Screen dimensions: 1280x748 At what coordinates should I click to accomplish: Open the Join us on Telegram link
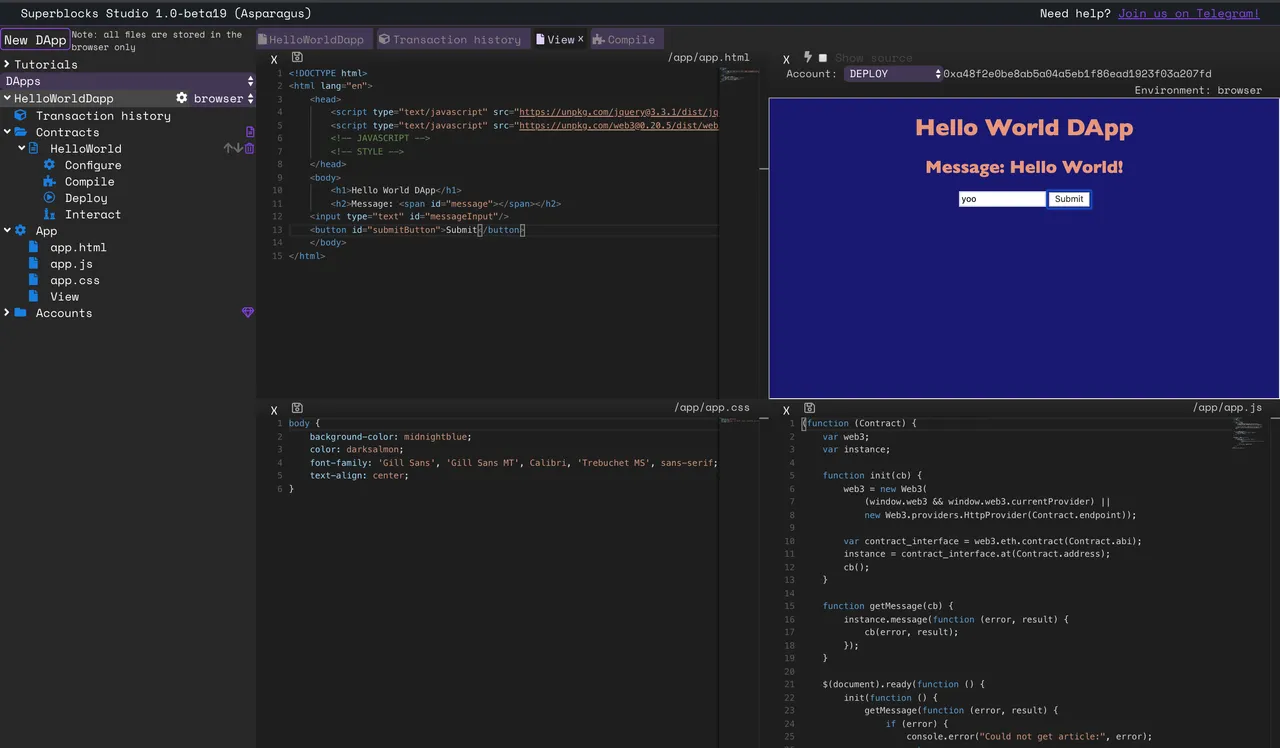(1189, 13)
